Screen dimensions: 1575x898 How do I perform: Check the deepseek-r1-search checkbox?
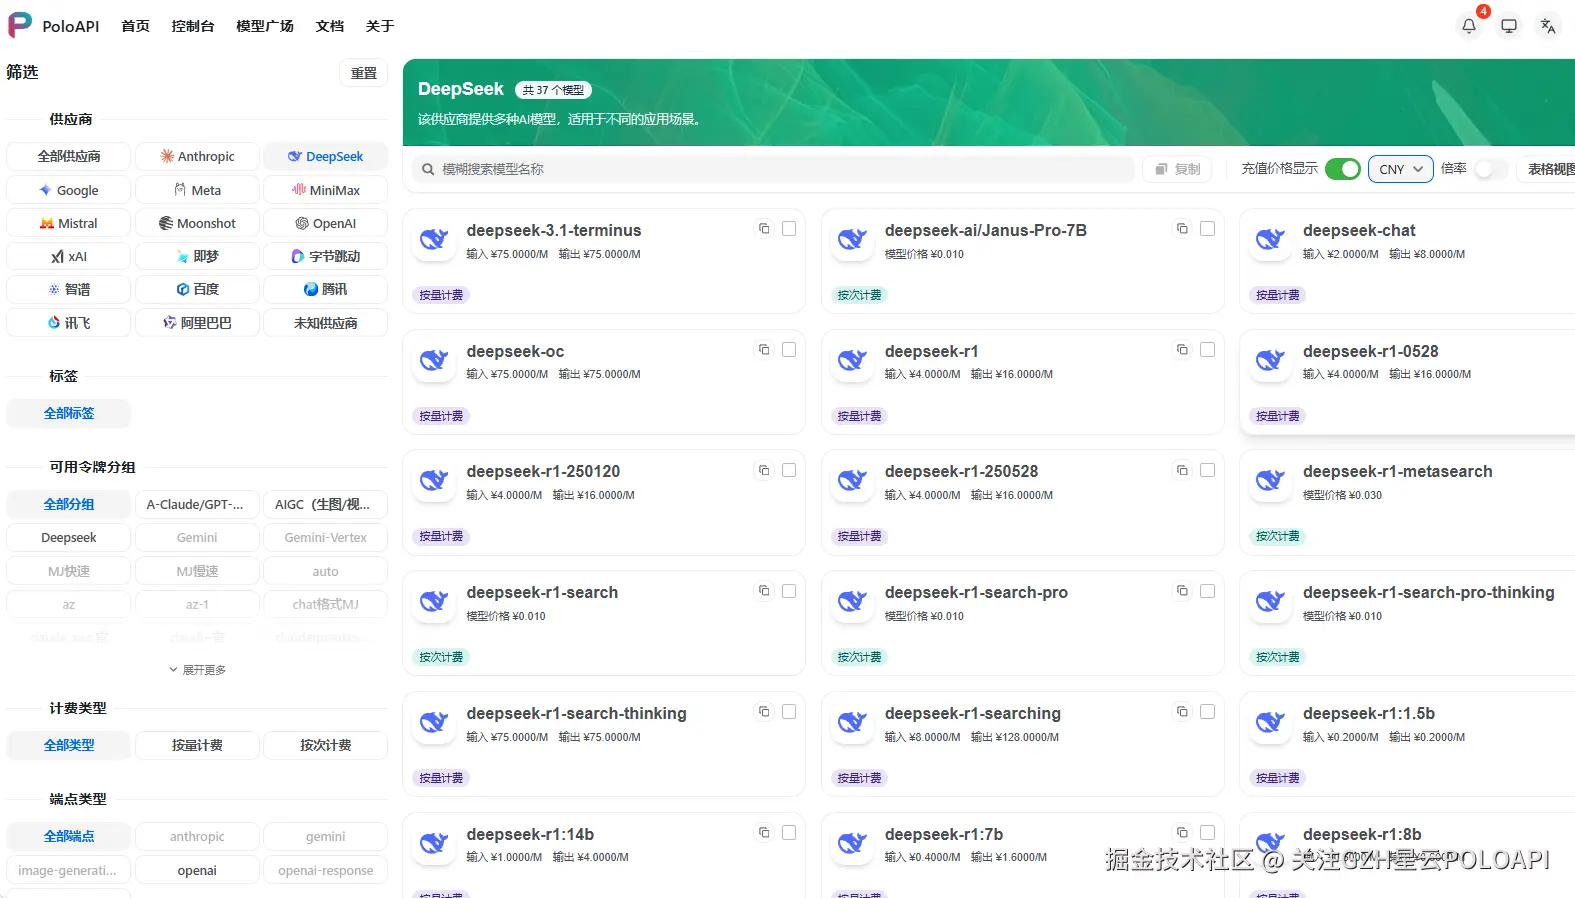[789, 591]
